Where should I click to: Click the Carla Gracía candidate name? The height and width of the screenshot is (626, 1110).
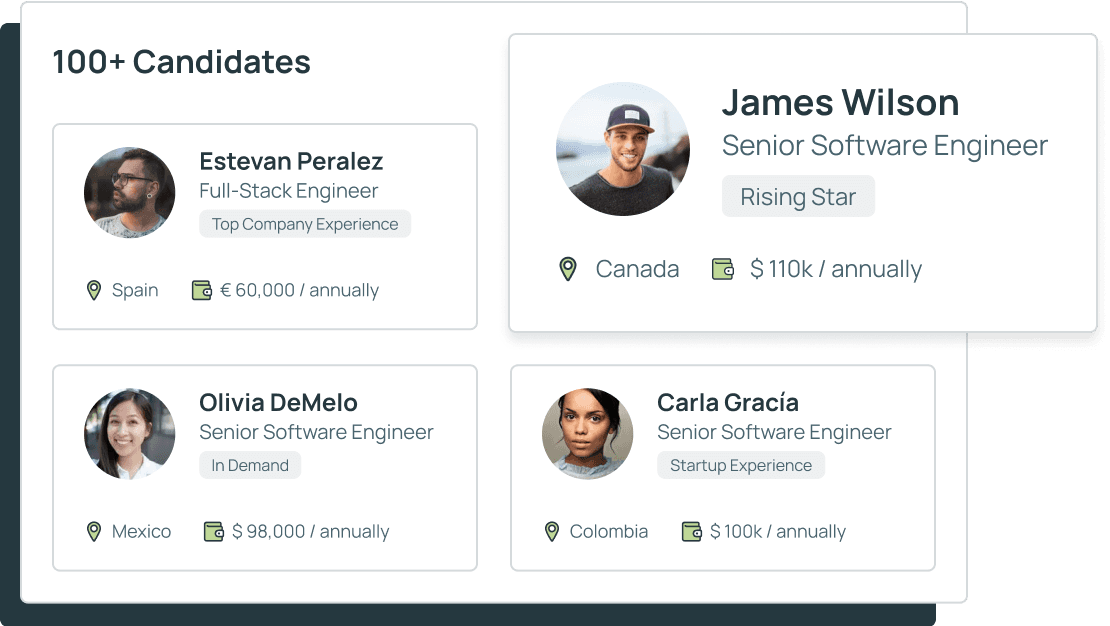coord(728,402)
